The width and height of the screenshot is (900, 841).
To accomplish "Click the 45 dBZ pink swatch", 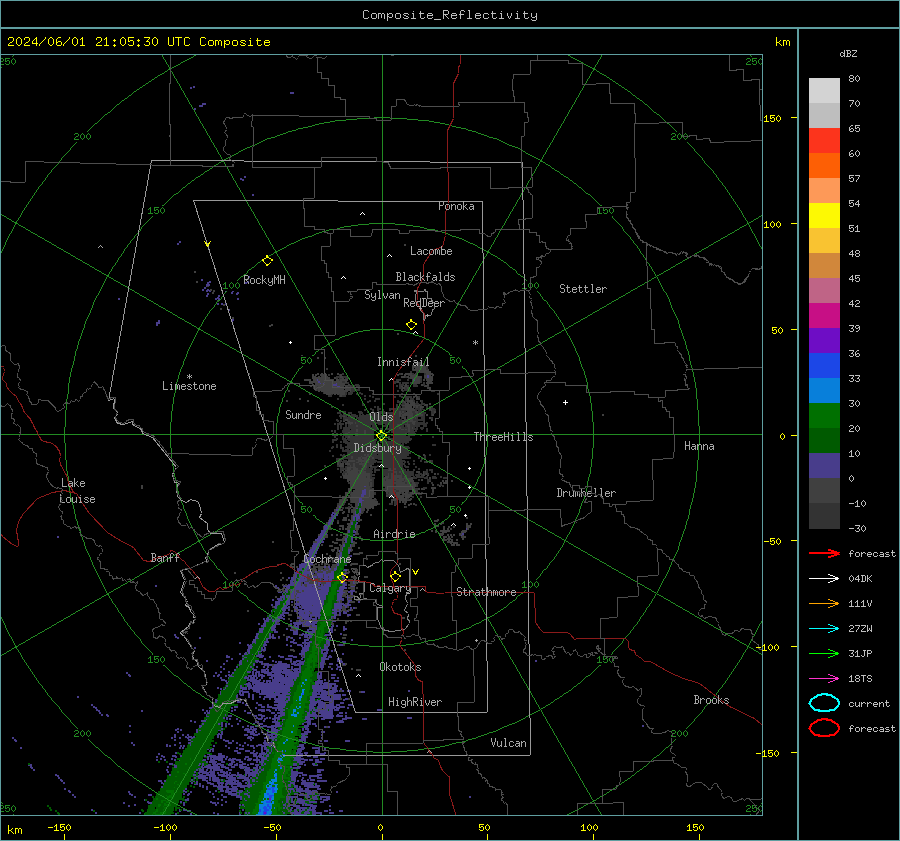I will (824, 291).
